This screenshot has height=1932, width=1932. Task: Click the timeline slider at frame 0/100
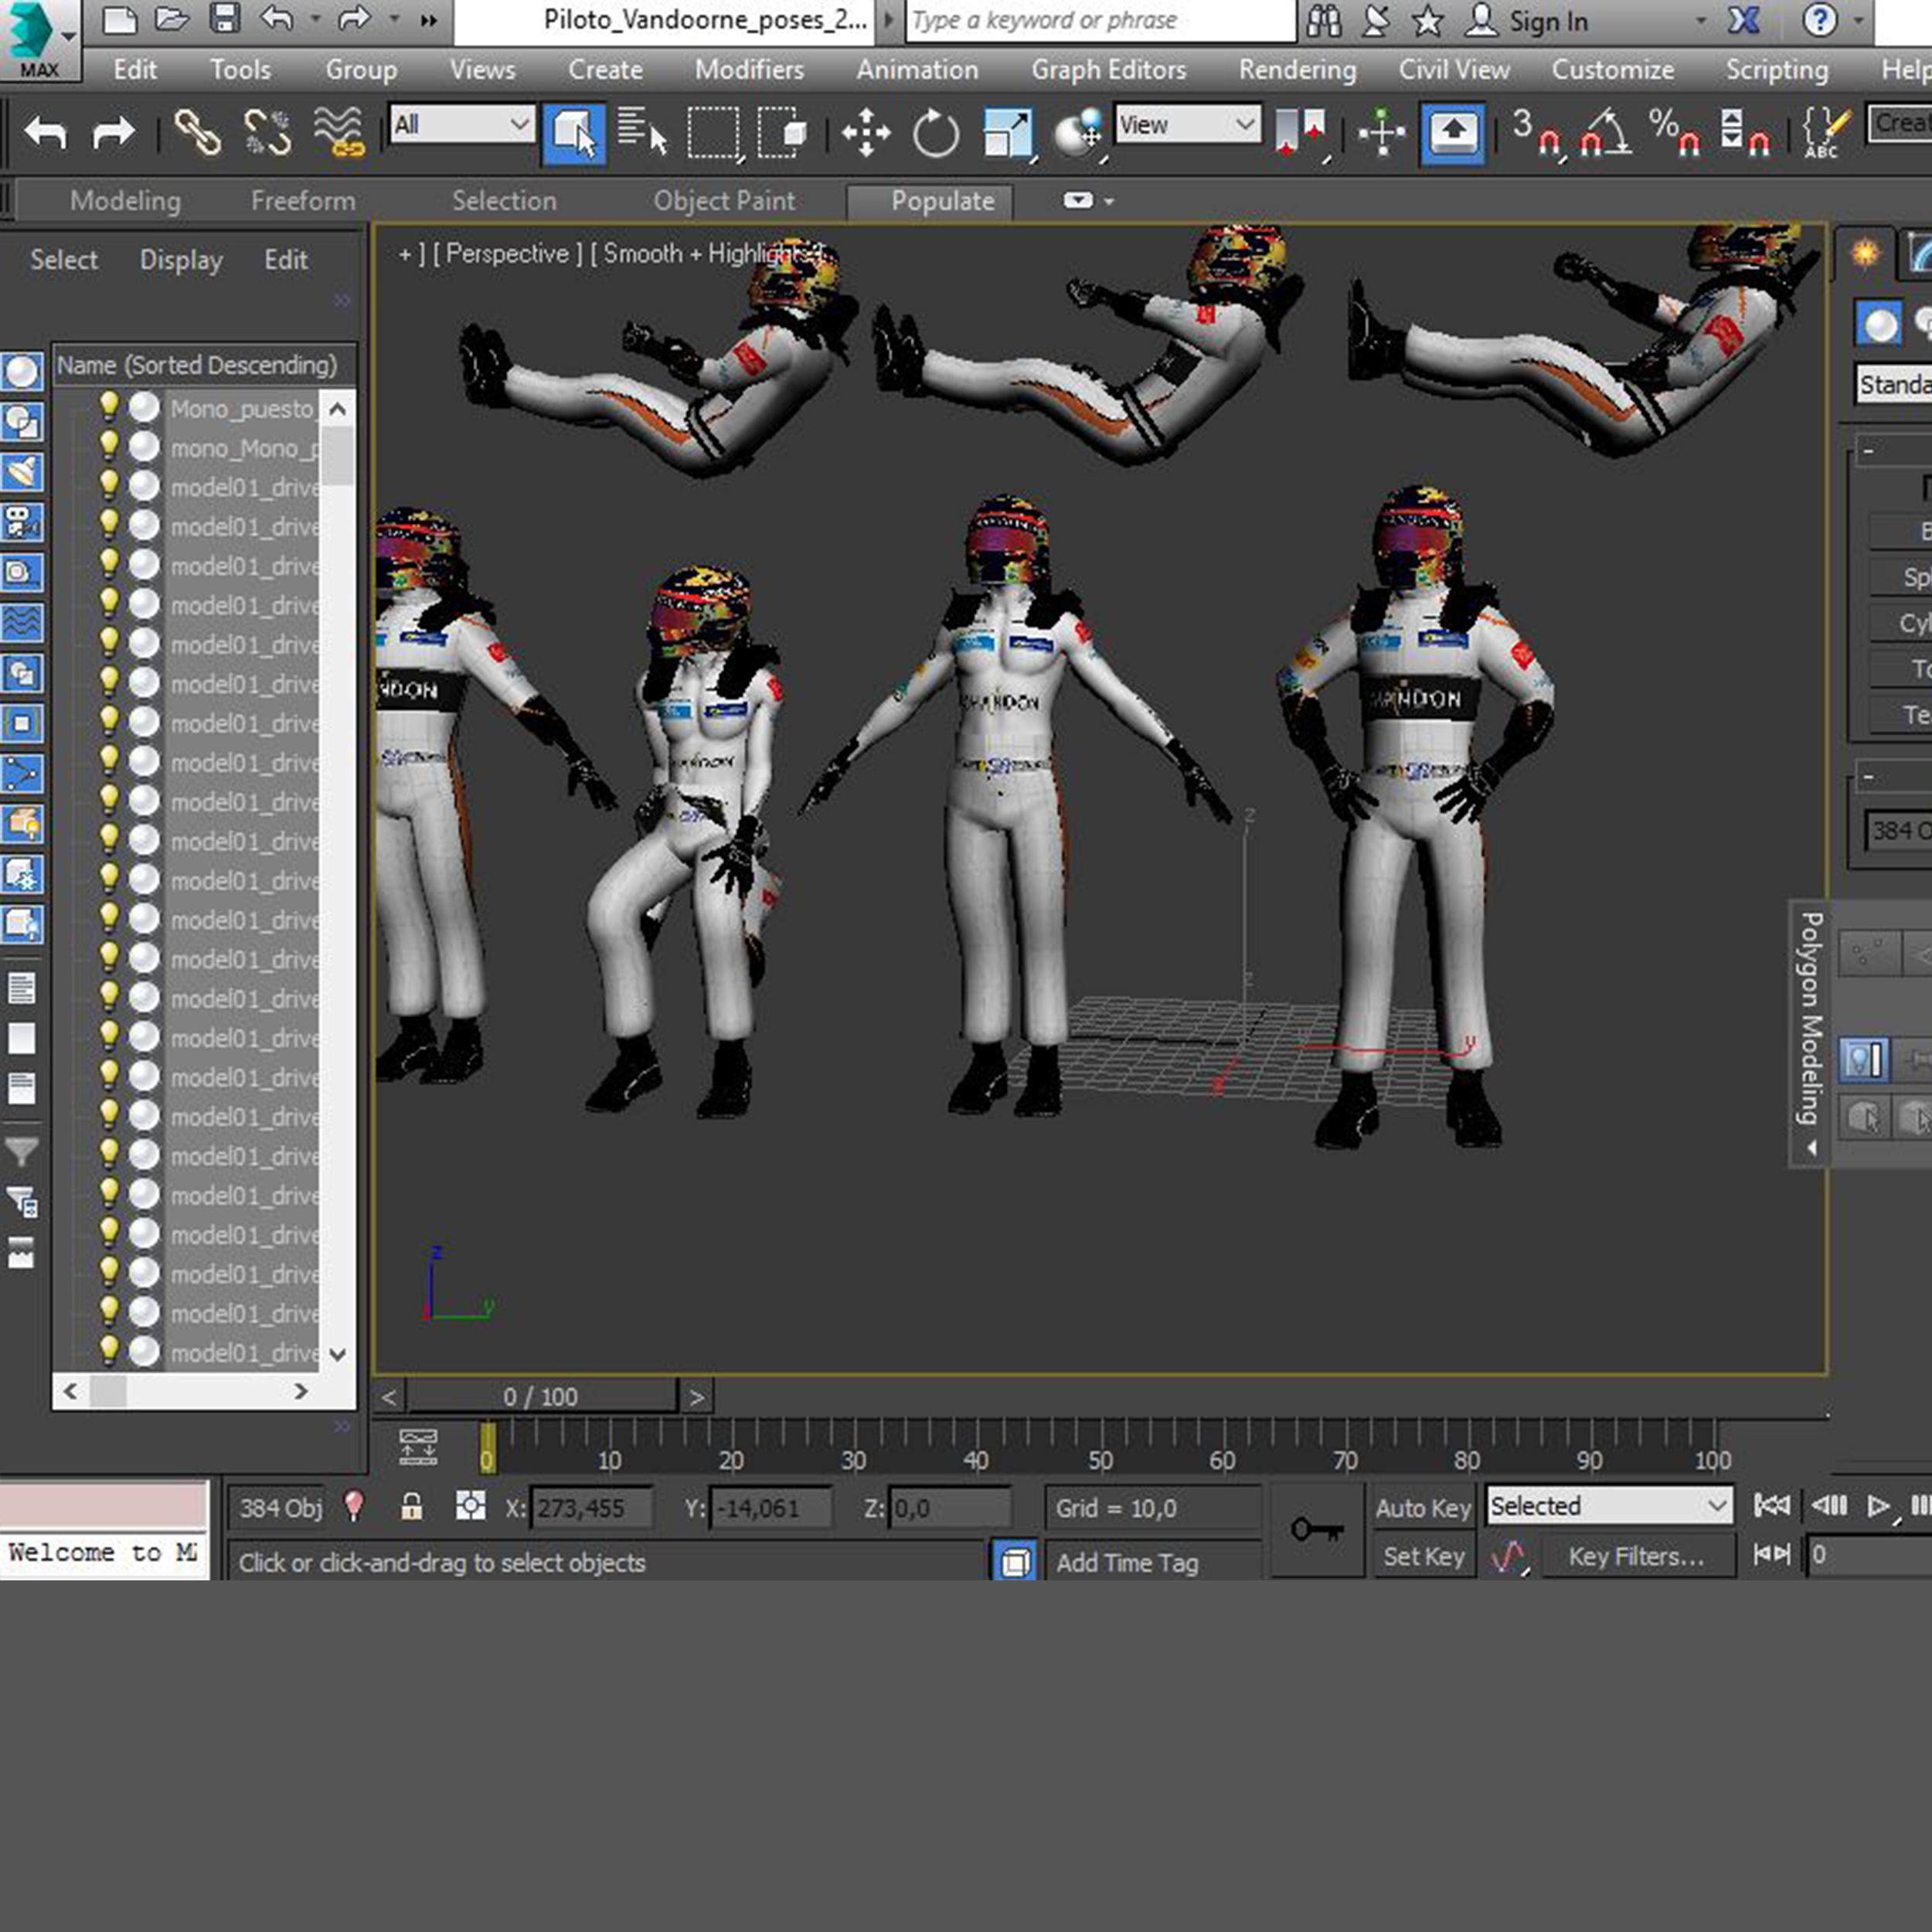[x=541, y=1397]
